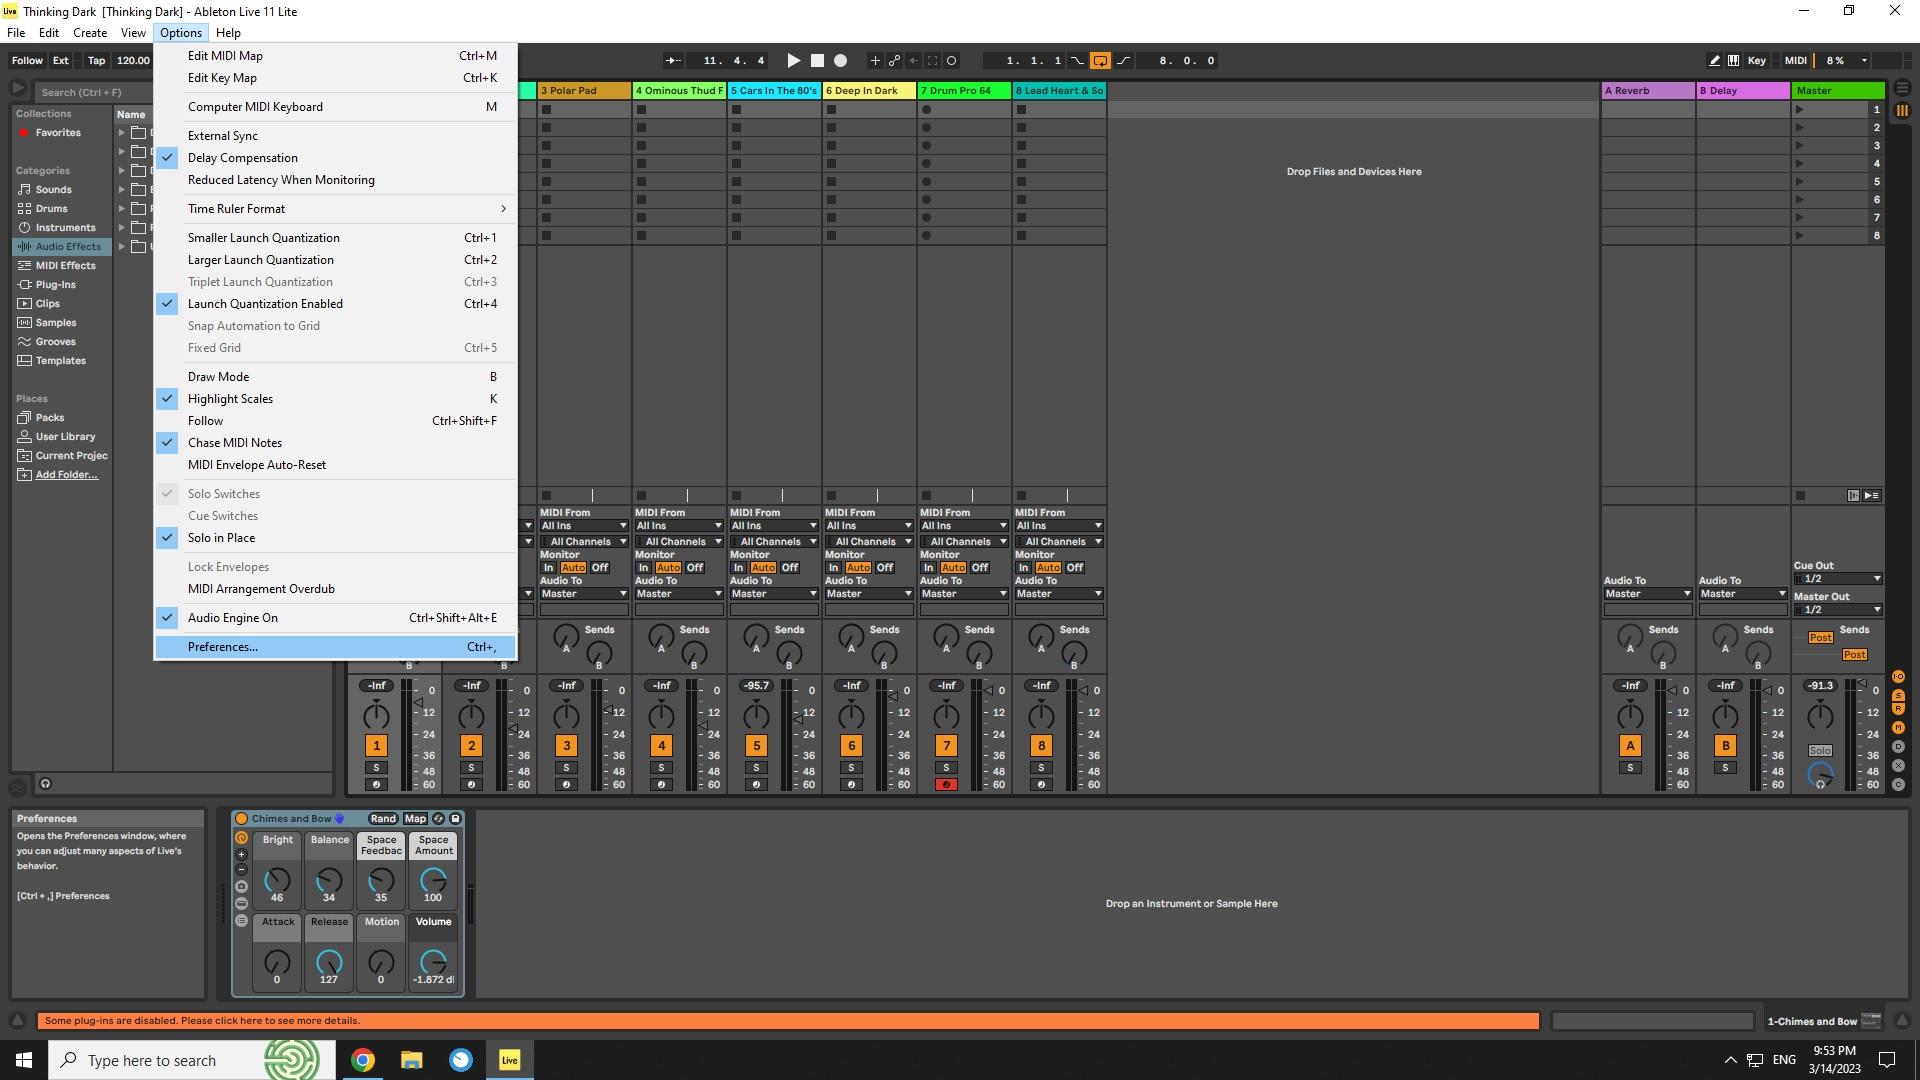Arm the track 7 record button
Screen dimensions: 1920x1080
click(946, 785)
